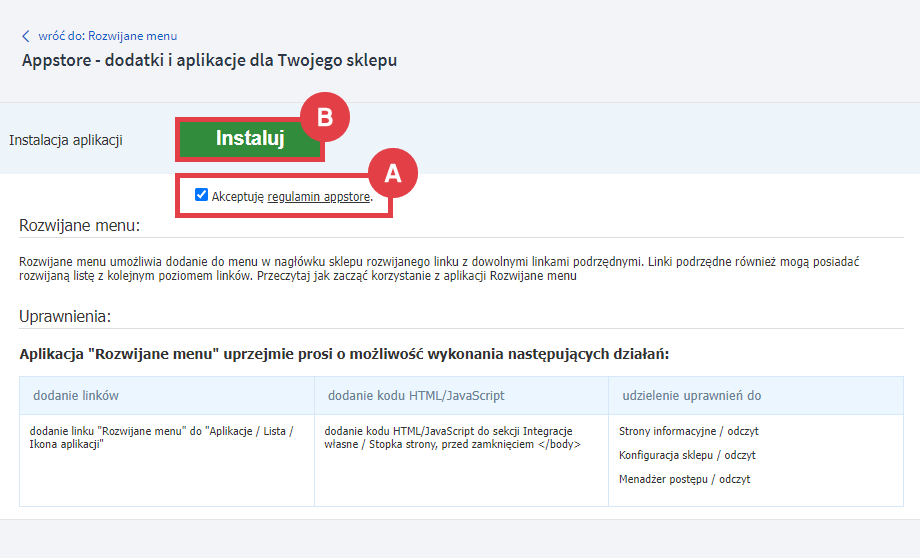The height and width of the screenshot is (558, 920).
Task: Go back via "wróć do: Rozwijane menu" link
Action: [107, 36]
